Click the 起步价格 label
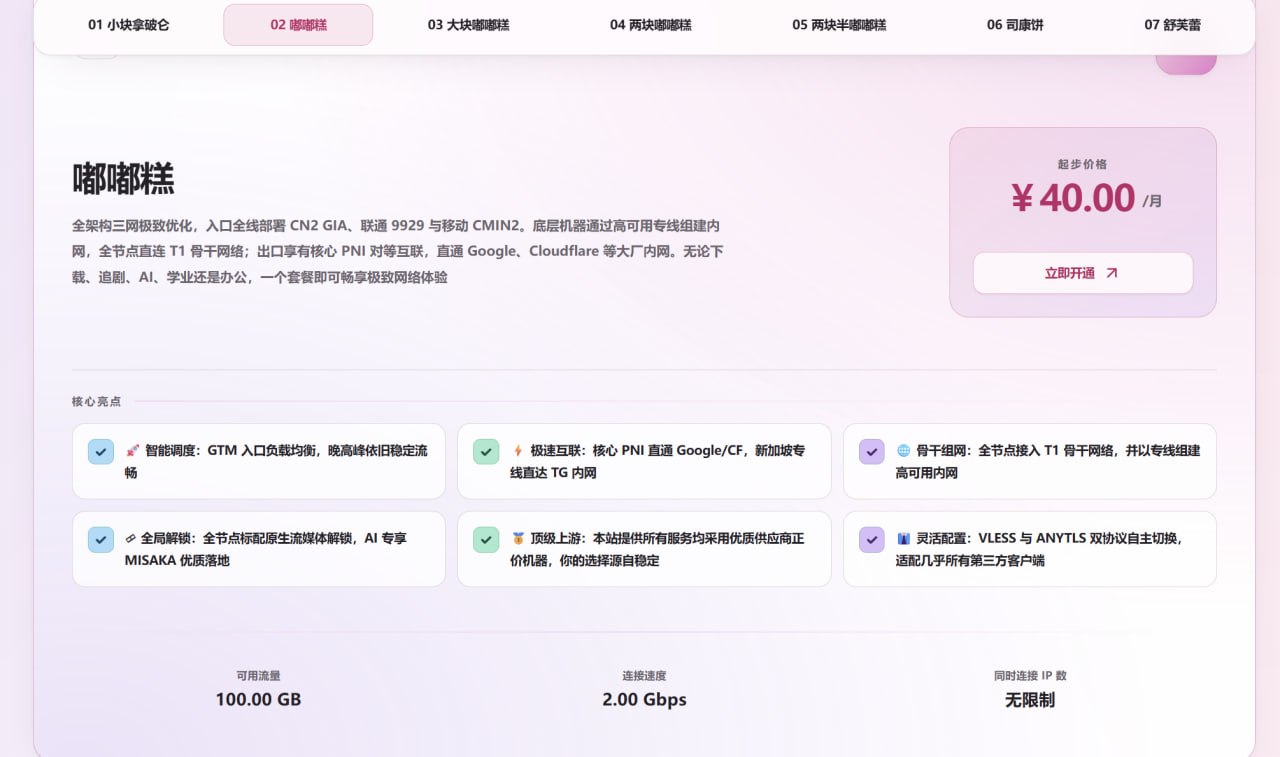The height and width of the screenshot is (757, 1280). tap(1082, 164)
